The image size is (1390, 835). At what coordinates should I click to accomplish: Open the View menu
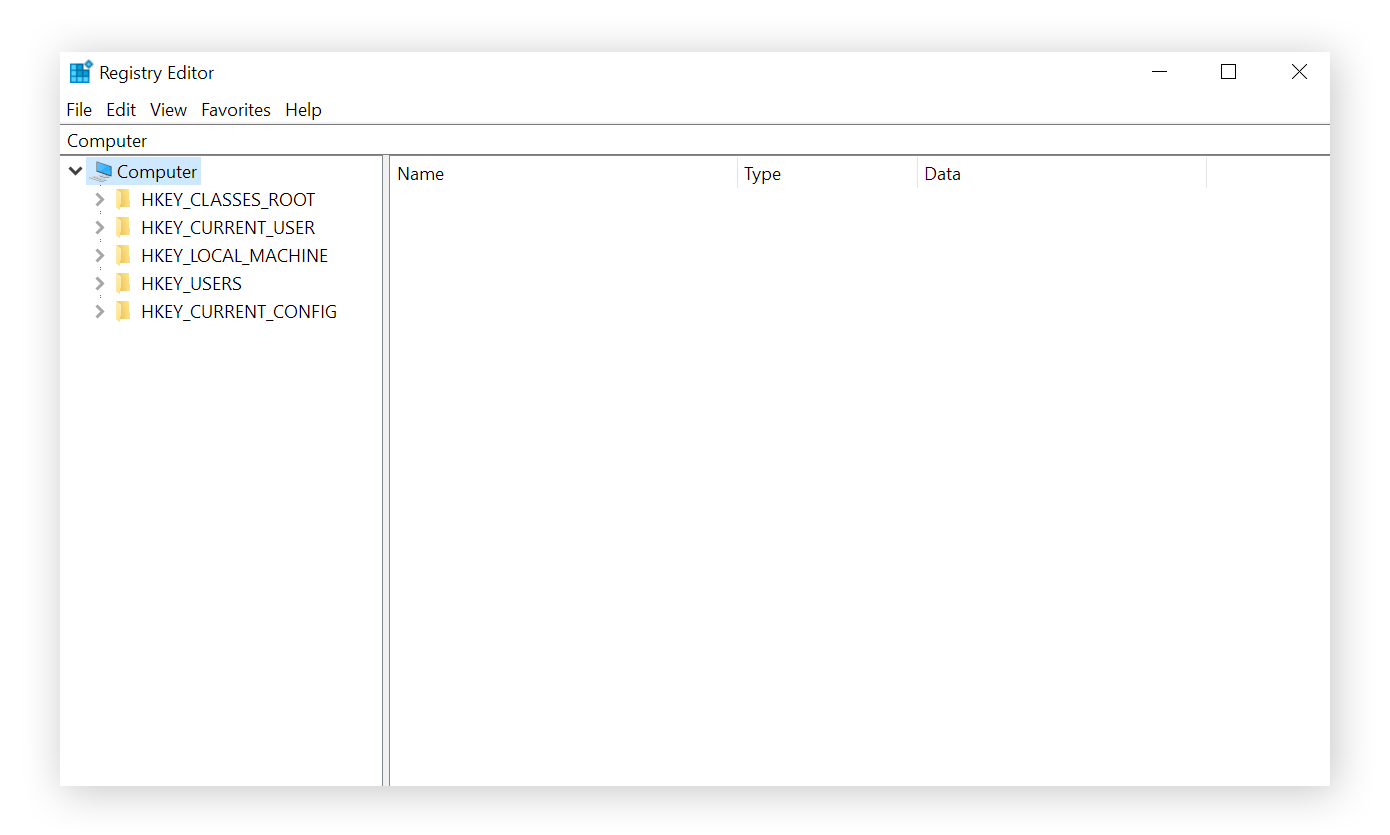click(167, 109)
